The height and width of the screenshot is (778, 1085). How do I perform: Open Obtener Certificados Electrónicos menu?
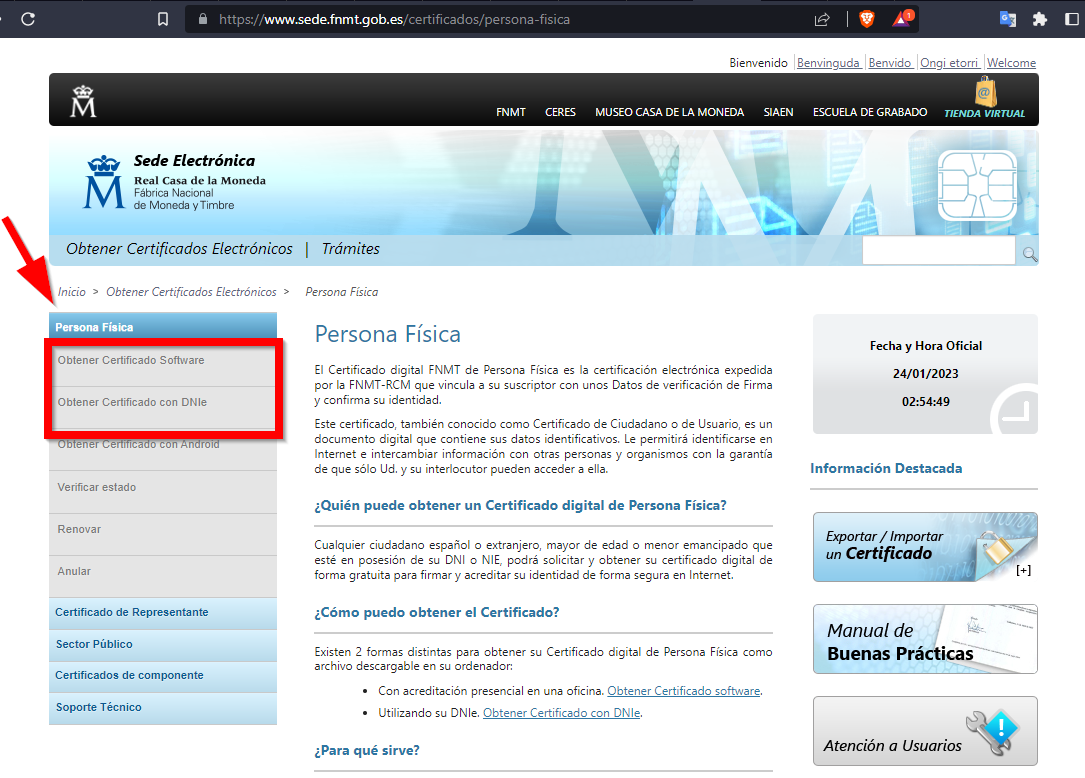coord(179,249)
